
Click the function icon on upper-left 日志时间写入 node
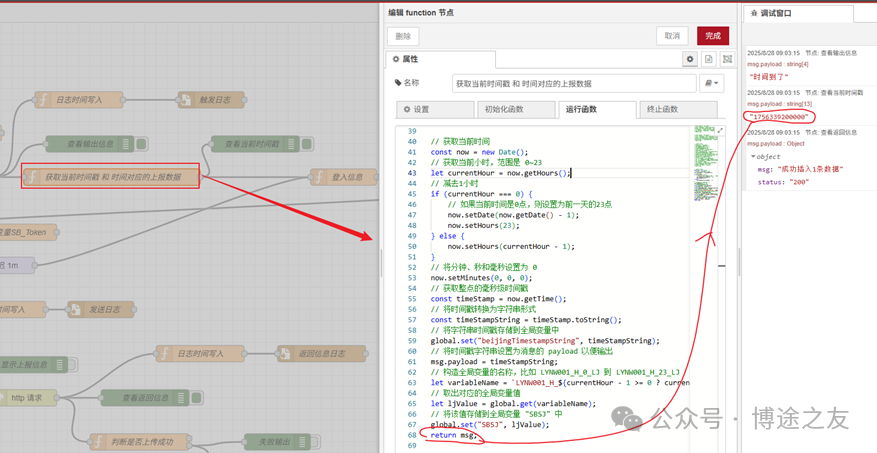(x=43, y=100)
